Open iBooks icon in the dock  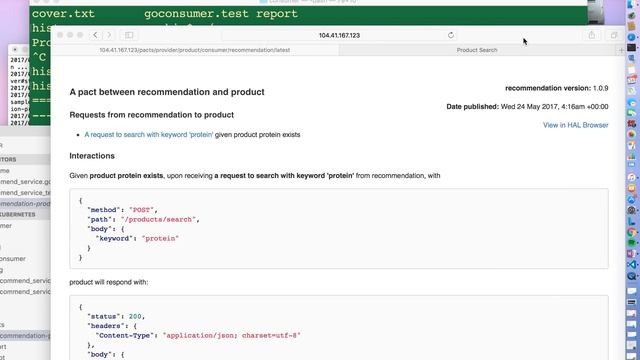click(x=631, y=188)
